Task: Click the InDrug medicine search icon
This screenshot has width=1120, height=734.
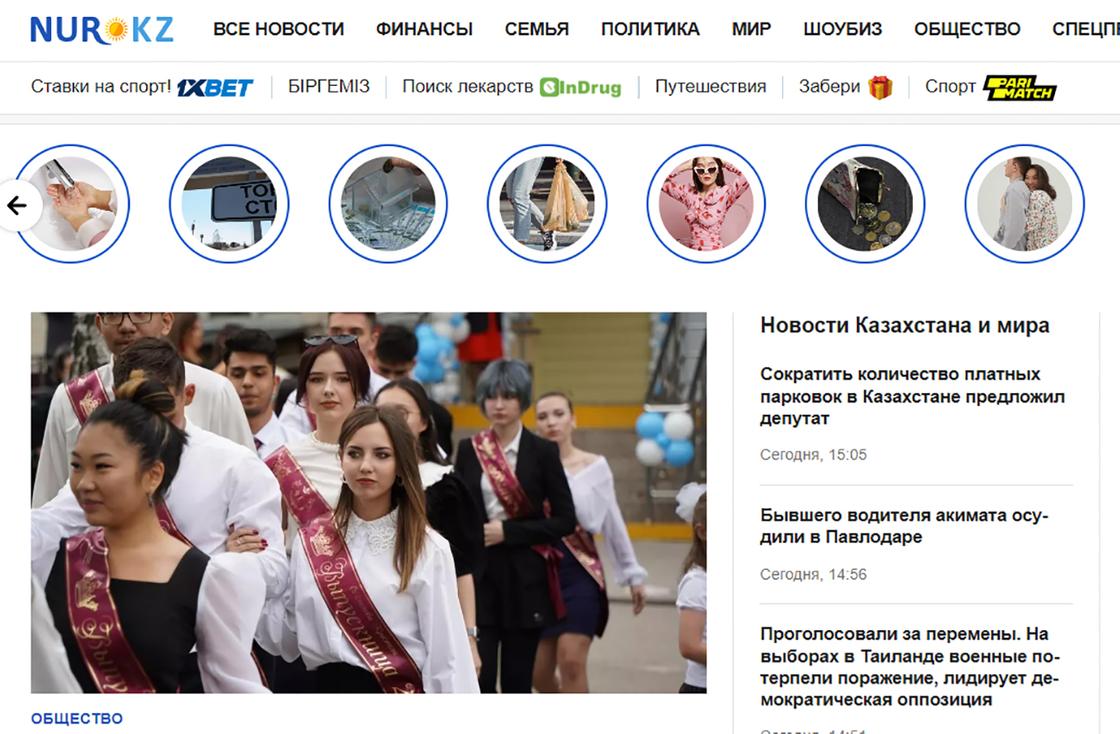Action: [x=550, y=86]
